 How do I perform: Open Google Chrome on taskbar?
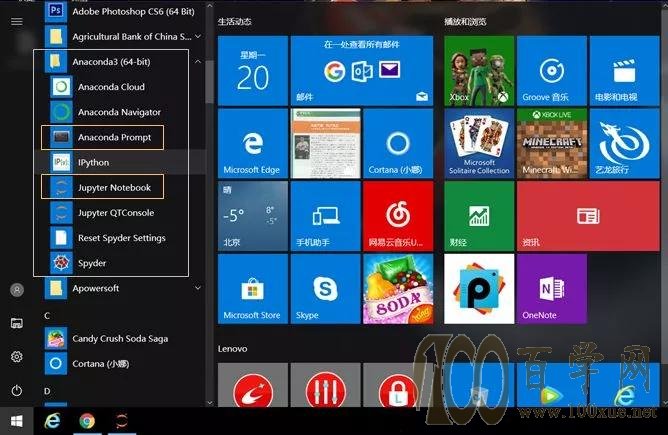point(87,421)
